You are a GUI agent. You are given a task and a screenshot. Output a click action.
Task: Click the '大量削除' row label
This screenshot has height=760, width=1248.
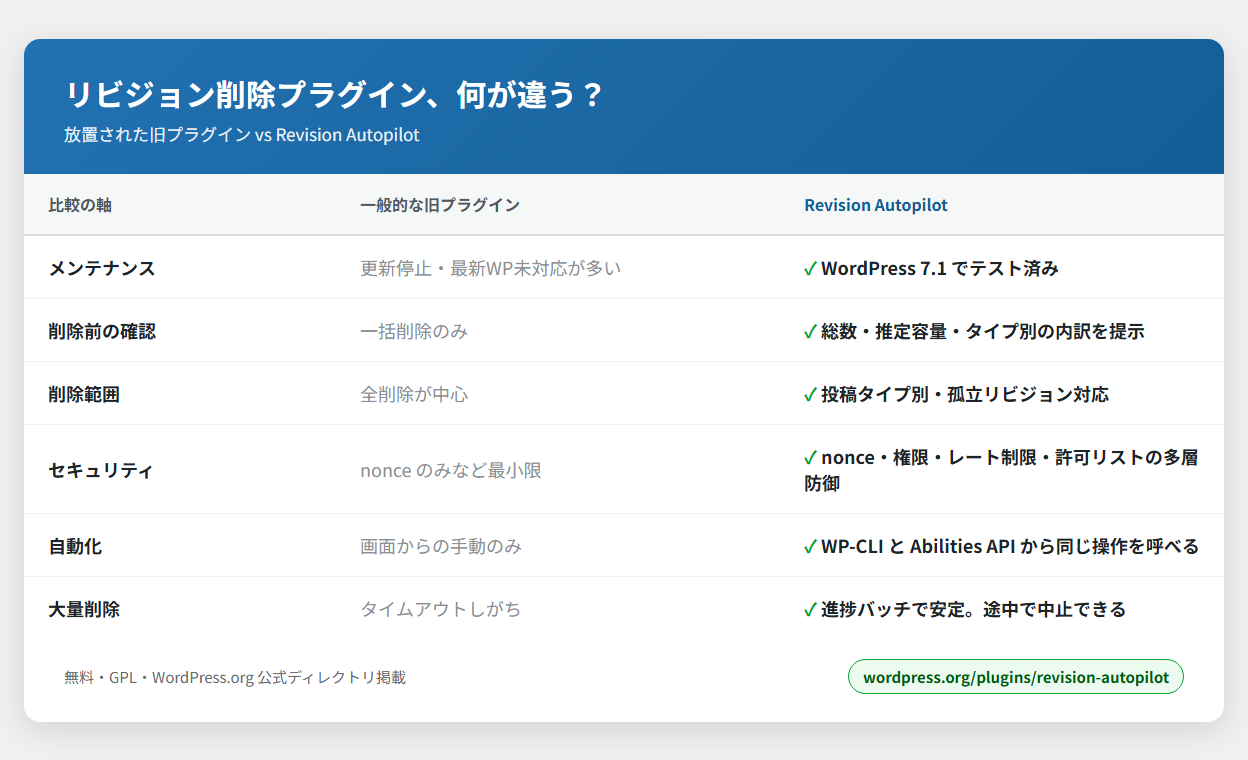click(84, 609)
